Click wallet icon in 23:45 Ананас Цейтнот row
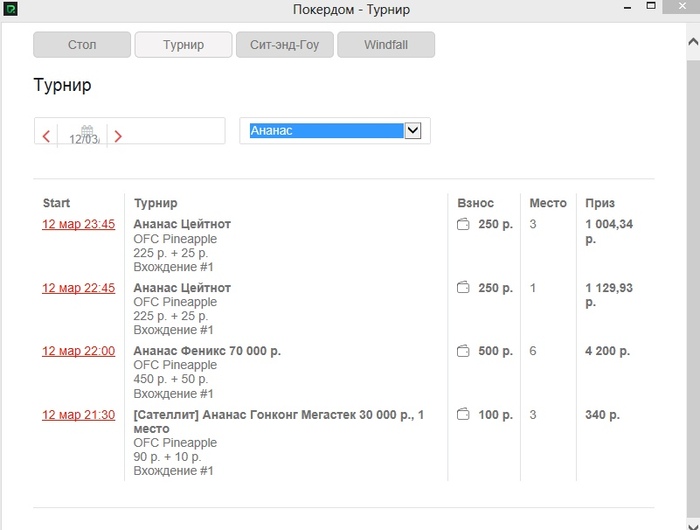 tap(463, 224)
